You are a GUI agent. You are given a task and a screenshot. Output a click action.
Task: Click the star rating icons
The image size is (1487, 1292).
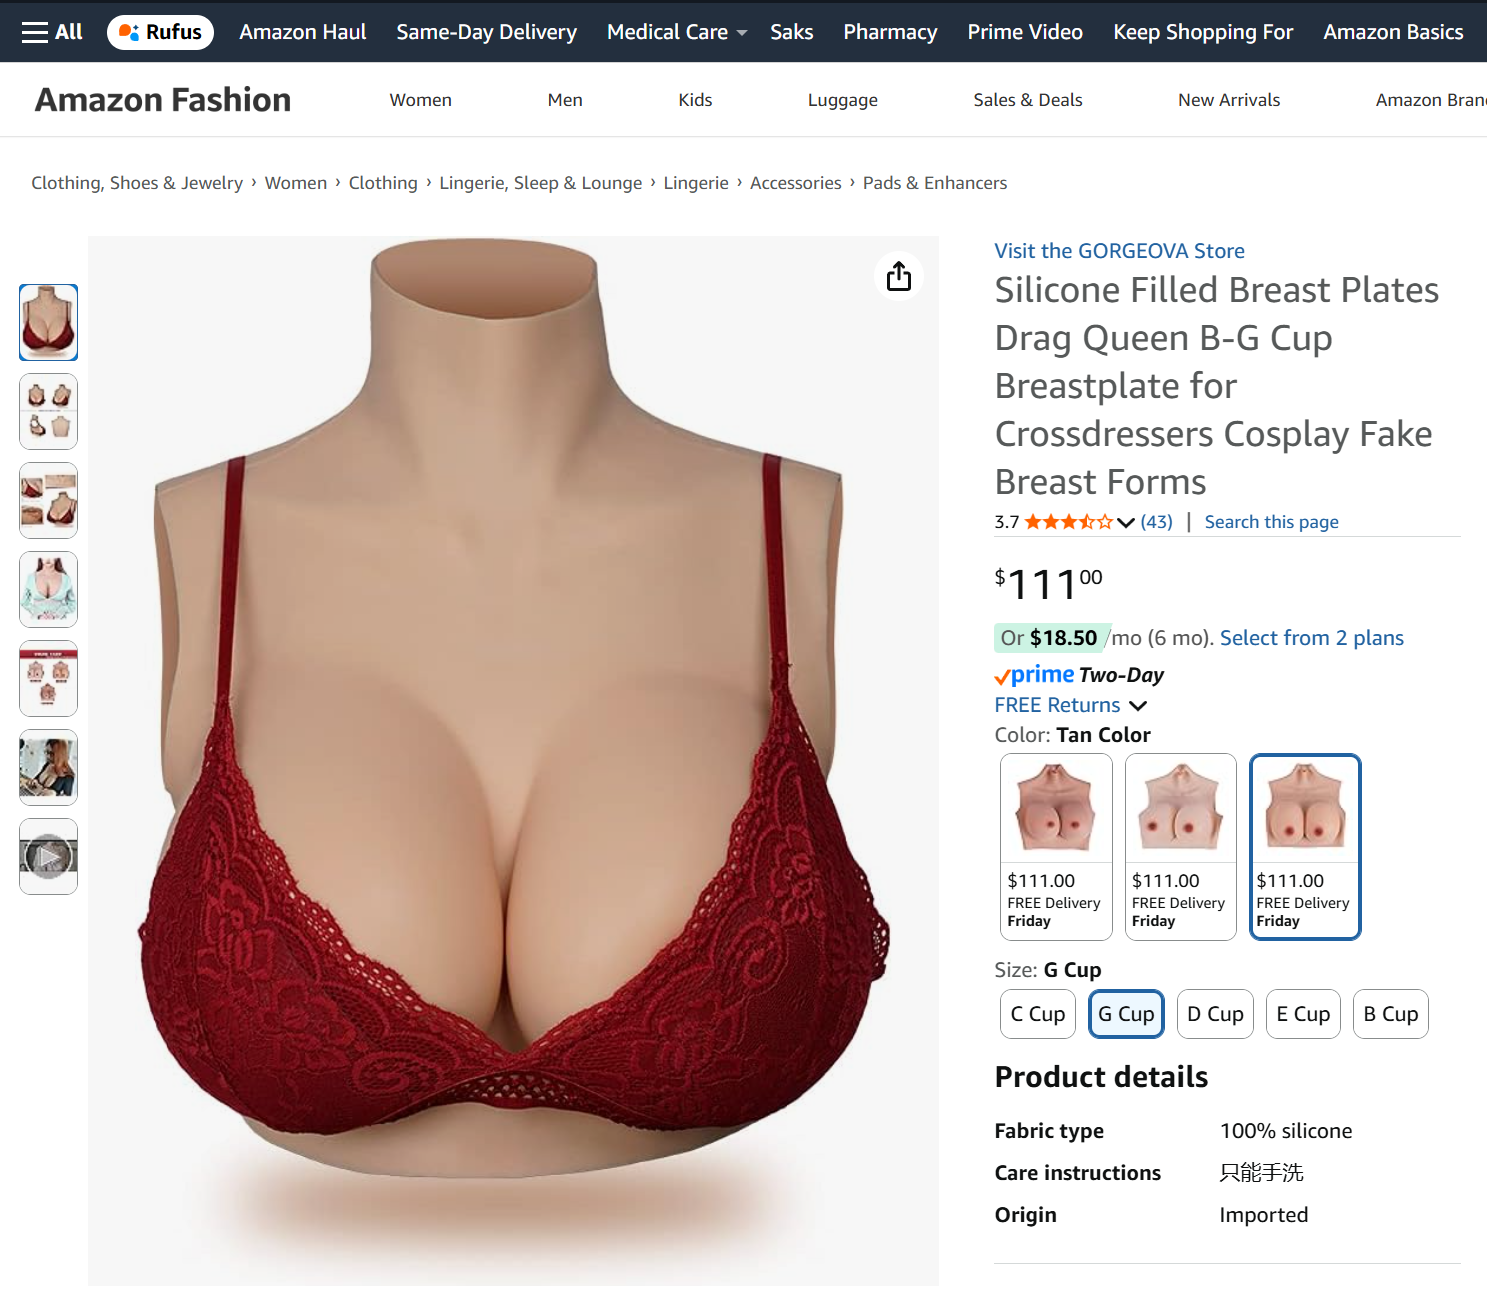[1068, 522]
